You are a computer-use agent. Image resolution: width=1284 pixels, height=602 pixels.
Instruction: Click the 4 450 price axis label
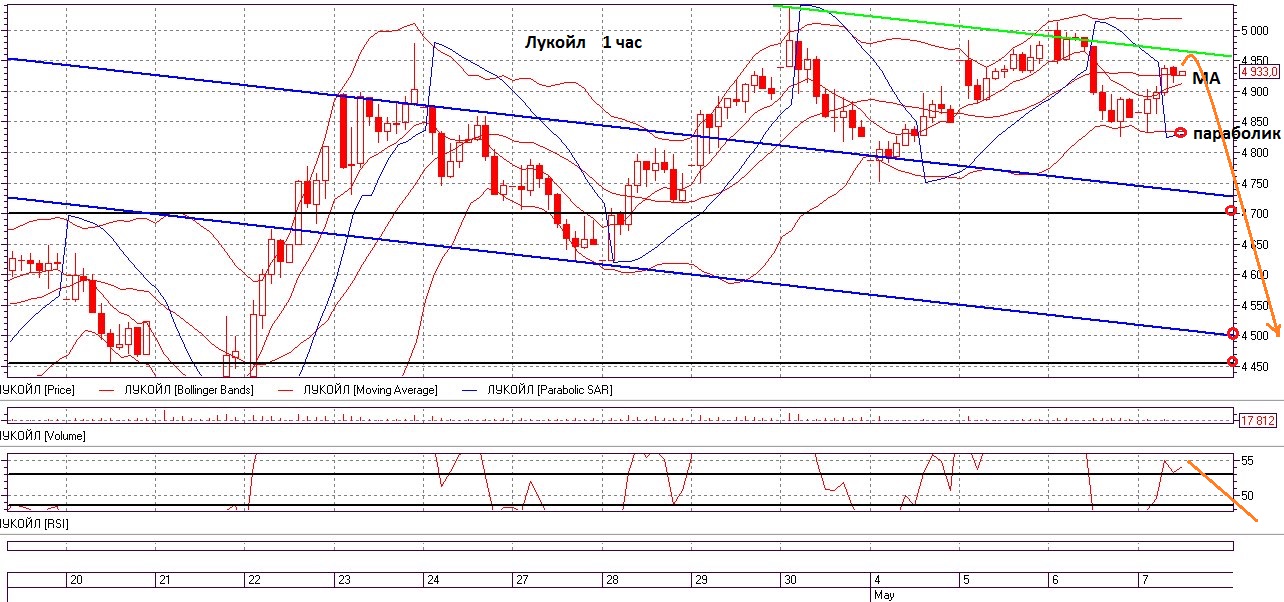tap(1255, 367)
